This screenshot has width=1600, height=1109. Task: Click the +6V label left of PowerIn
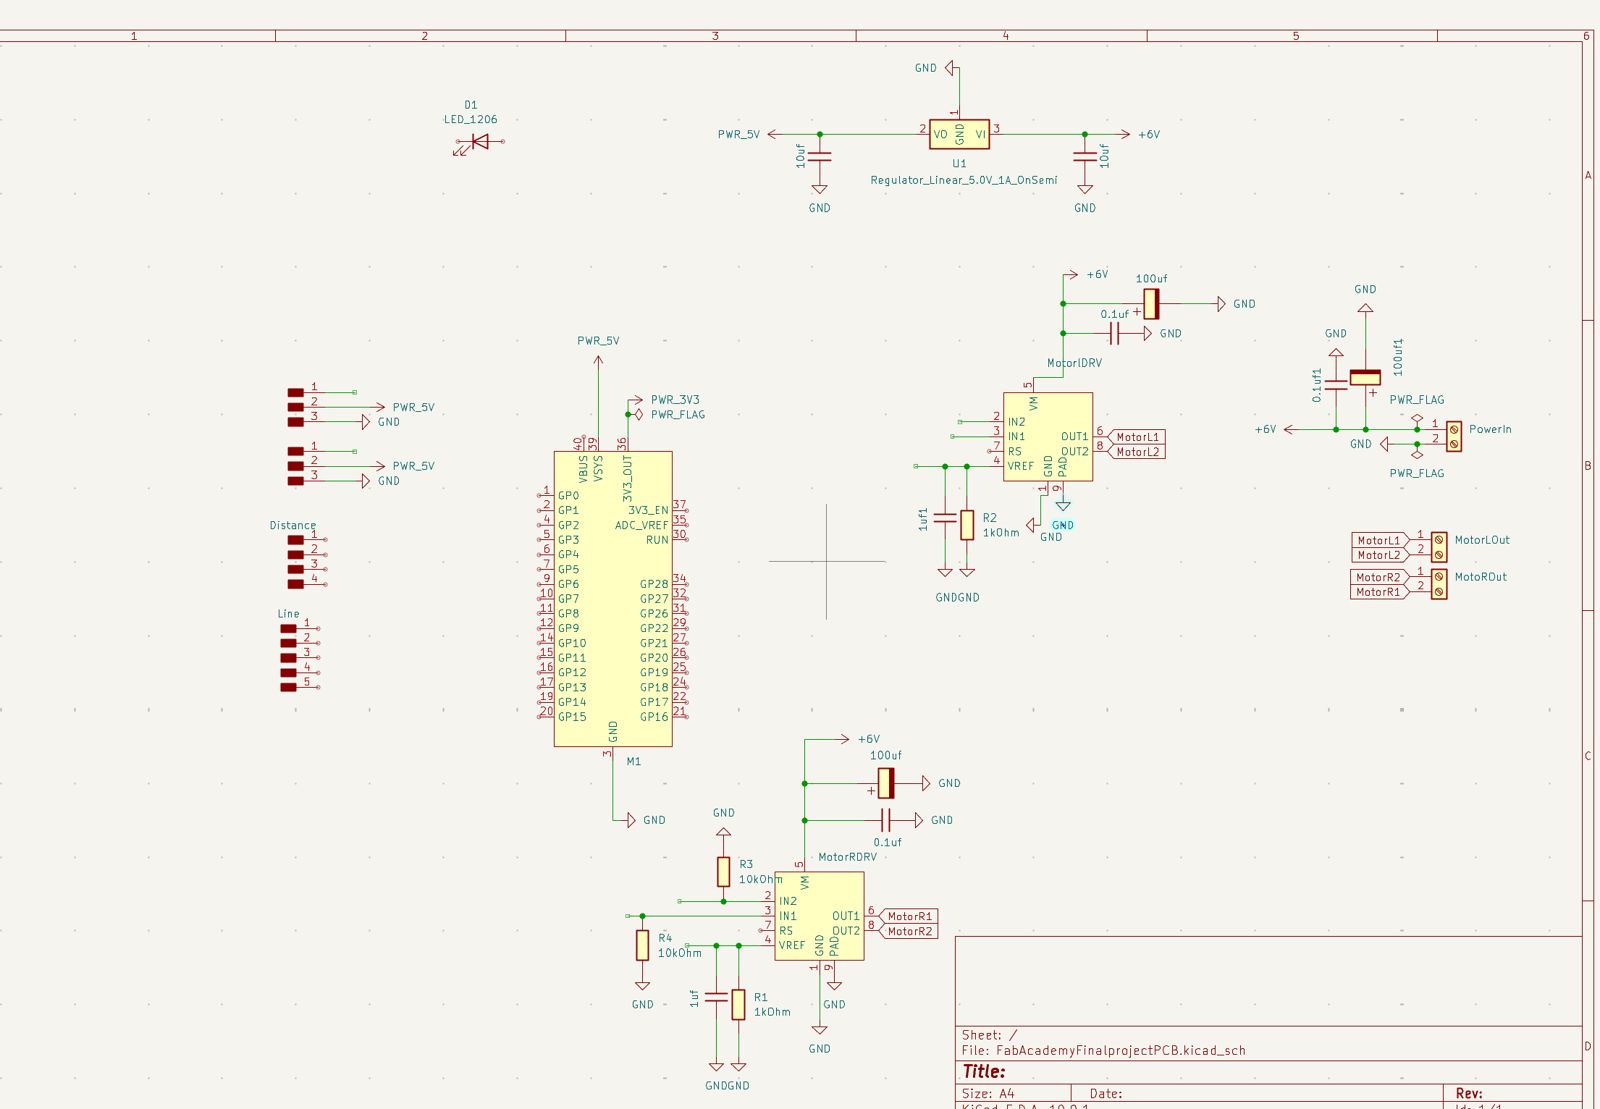pyautogui.click(x=1266, y=429)
